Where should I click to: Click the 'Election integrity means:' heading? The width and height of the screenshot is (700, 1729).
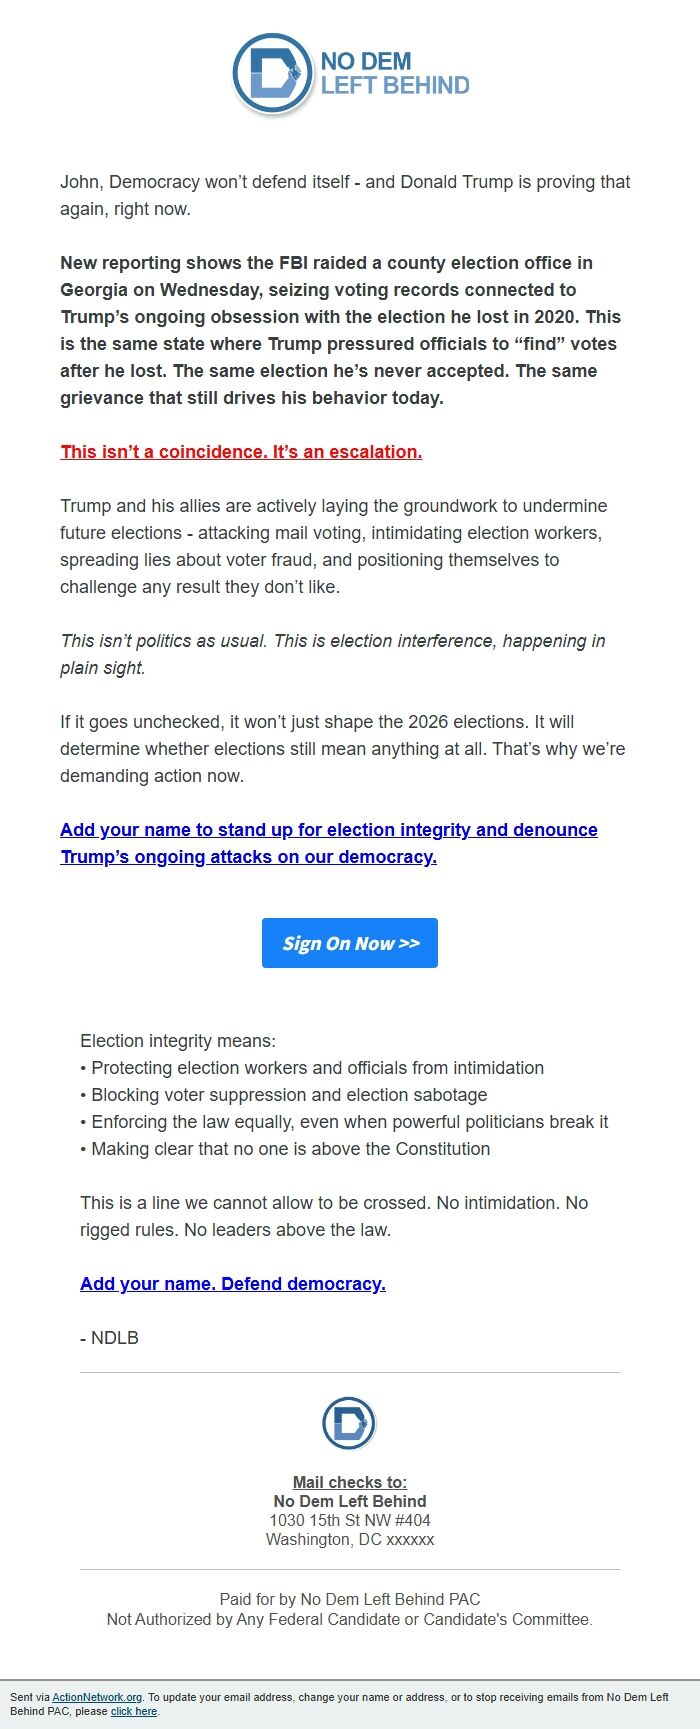point(176,1040)
